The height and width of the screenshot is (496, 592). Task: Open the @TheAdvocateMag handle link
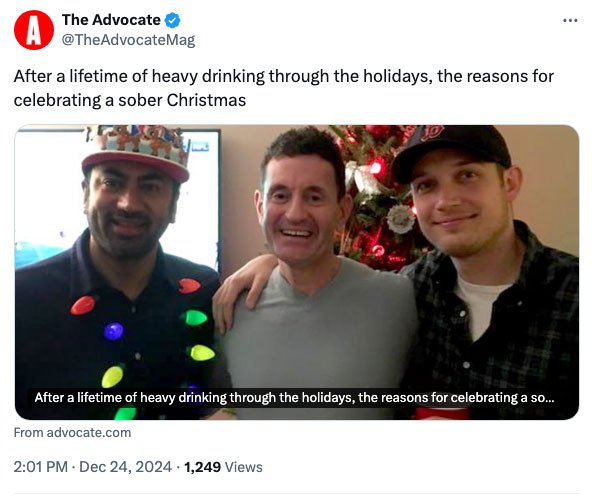[128, 40]
